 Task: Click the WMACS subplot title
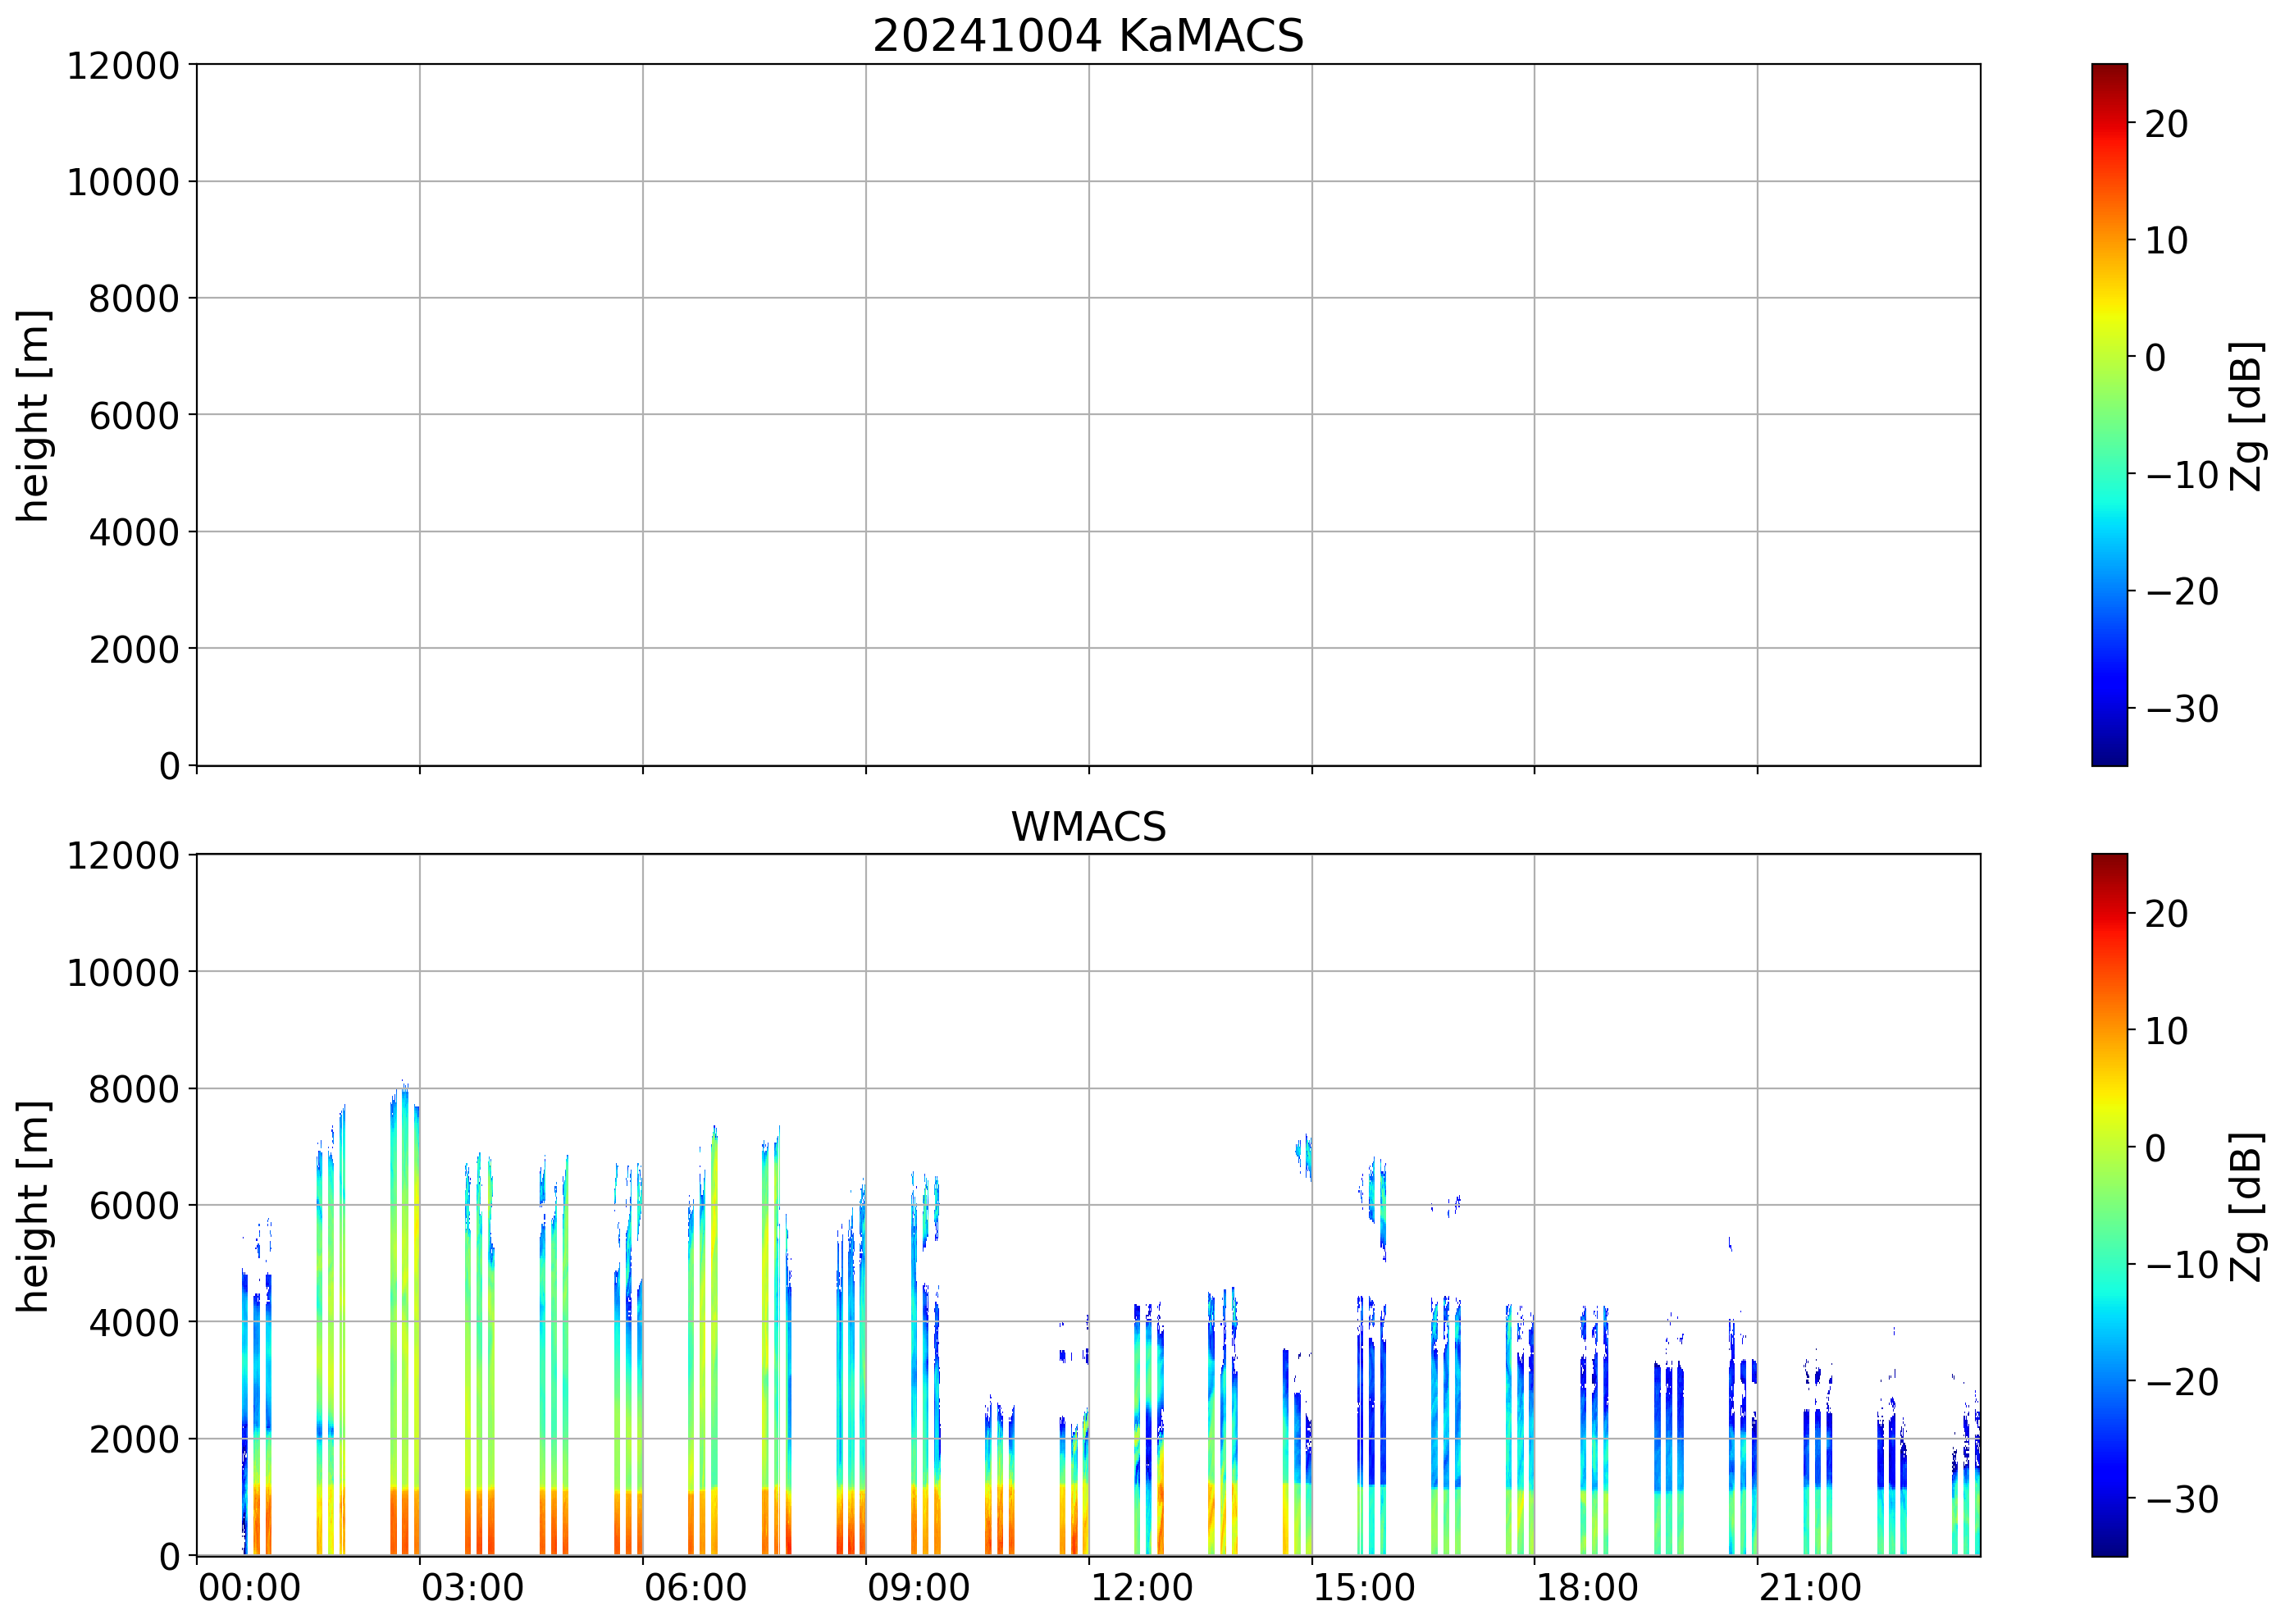pos(1088,827)
